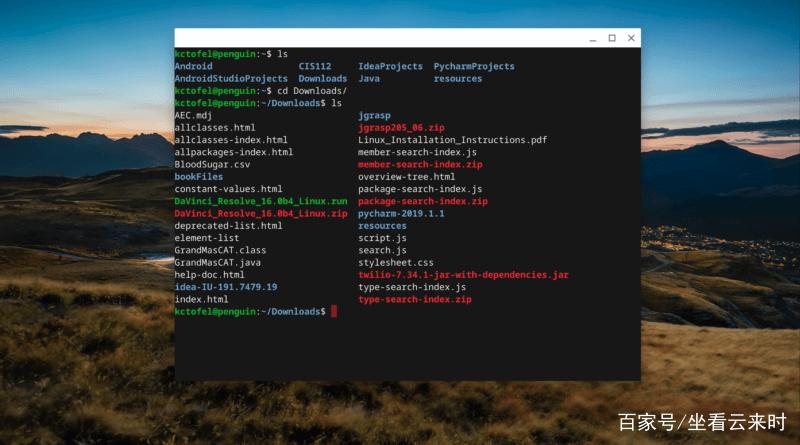Select the CIS112 directory name
The width and height of the screenshot is (800, 445).
[x=315, y=66]
